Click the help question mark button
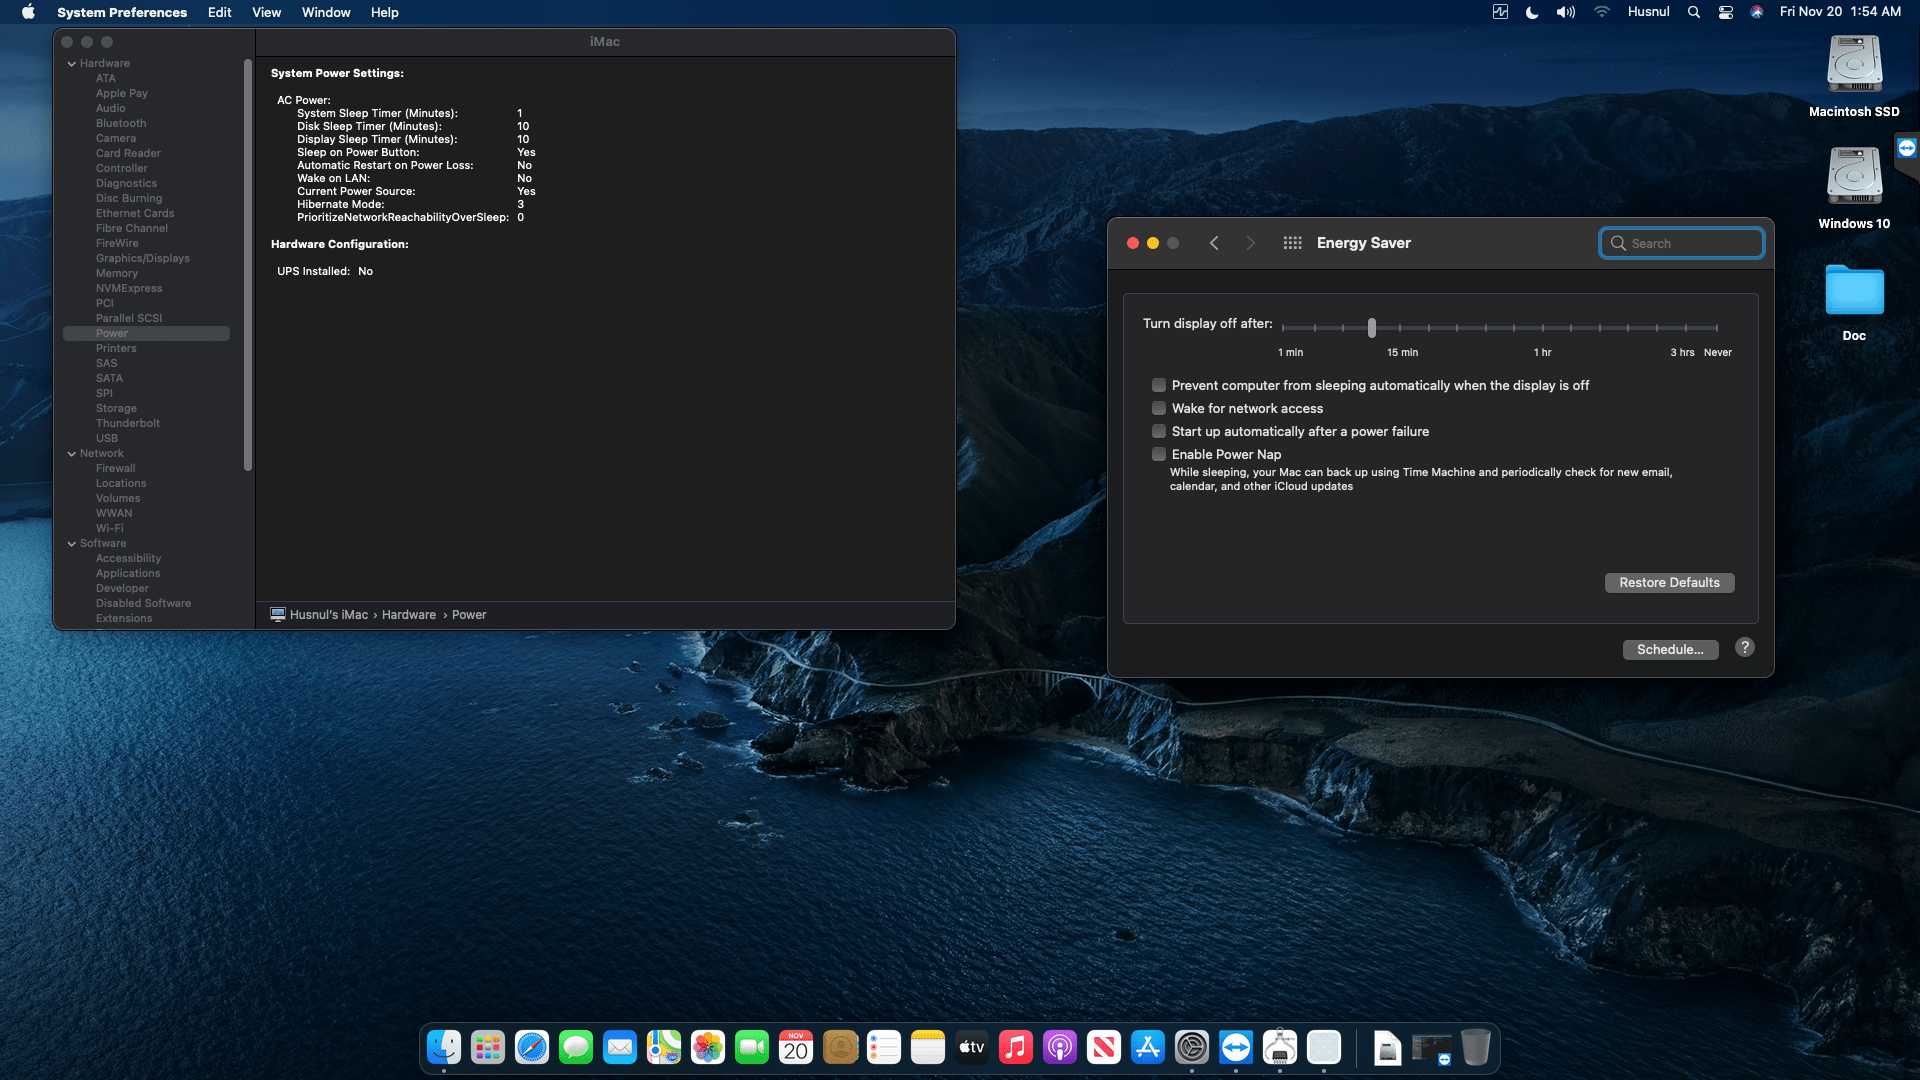This screenshot has width=1920, height=1080. tap(1745, 647)
